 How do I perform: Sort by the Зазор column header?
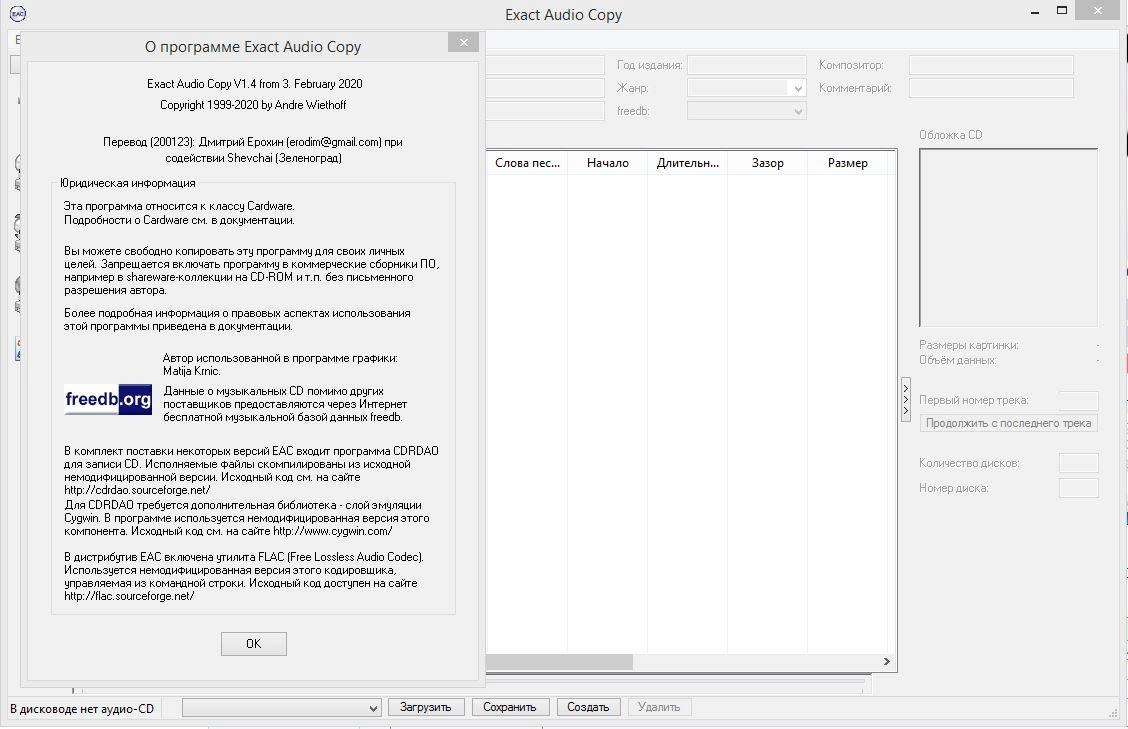pos(767,163)
